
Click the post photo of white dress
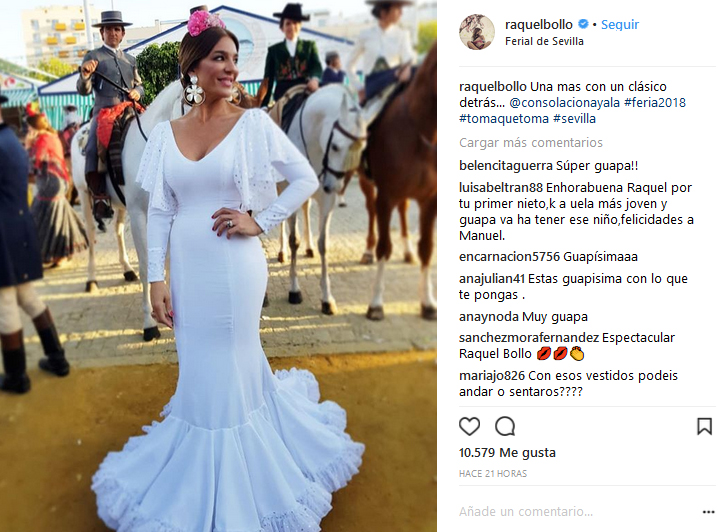[218, 266]
